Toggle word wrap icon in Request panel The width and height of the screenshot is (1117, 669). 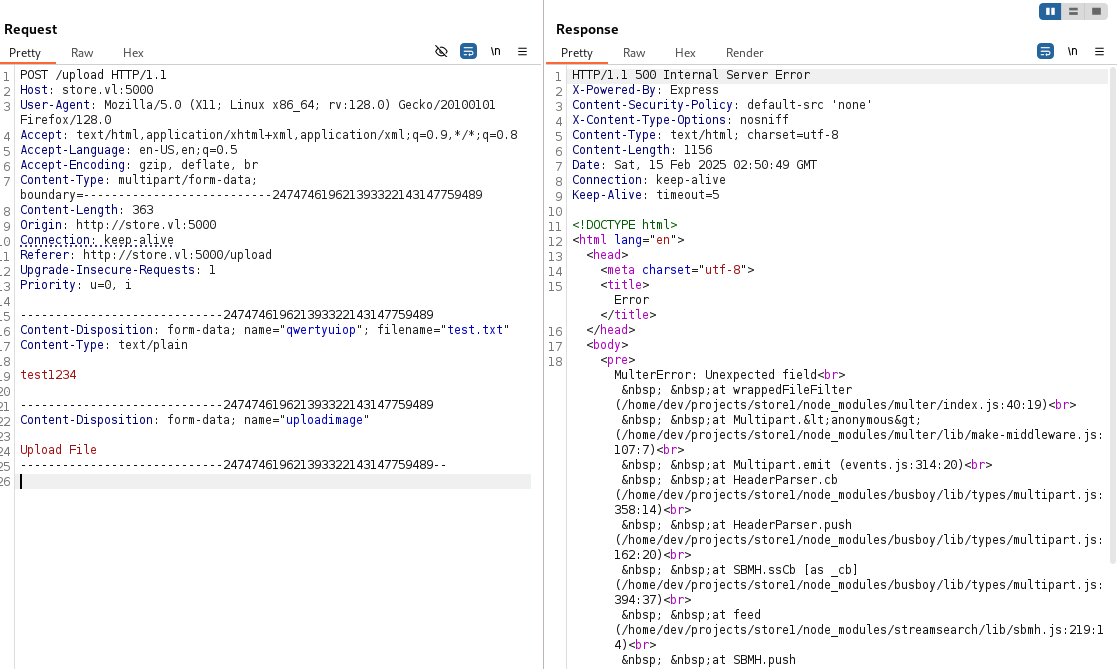coord(468,51)
